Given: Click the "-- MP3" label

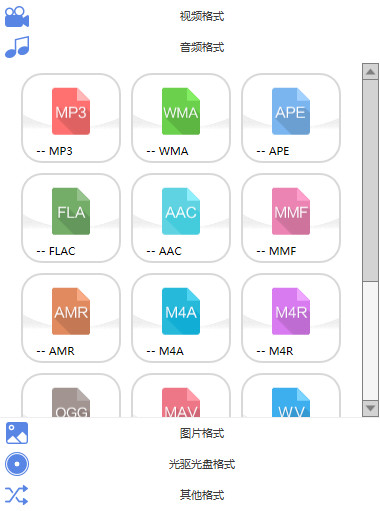Looking at the screenshot, I should coord(54,151).
